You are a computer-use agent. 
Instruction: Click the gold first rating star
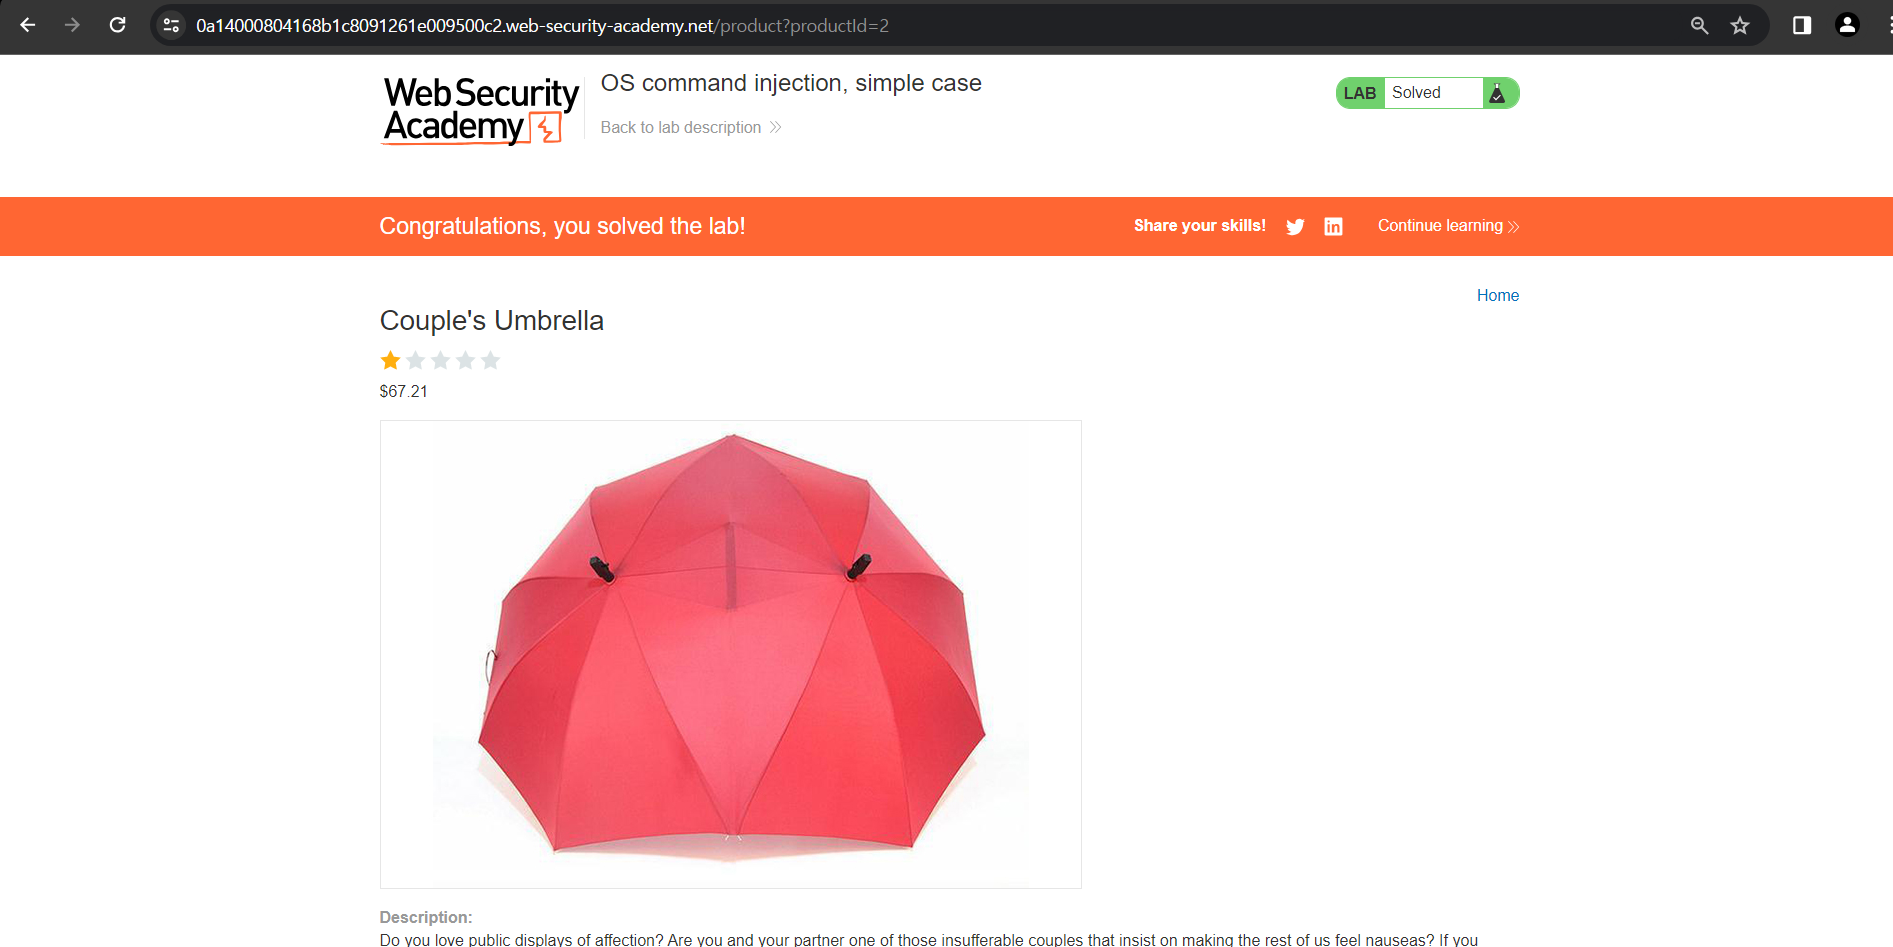point(390,360)
